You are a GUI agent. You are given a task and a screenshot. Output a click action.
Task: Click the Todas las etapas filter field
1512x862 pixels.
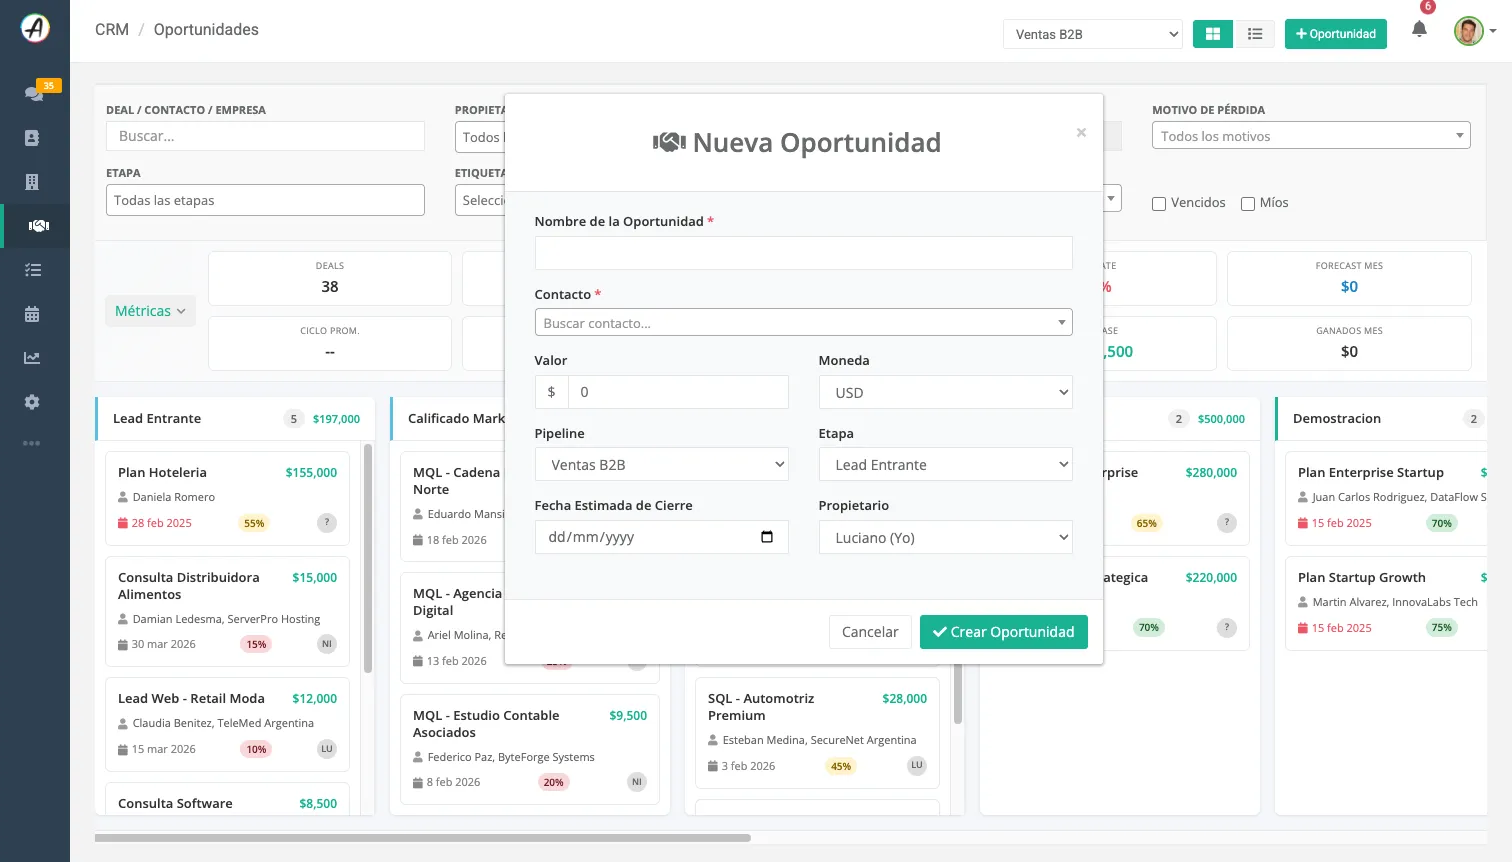coord(265,200)
